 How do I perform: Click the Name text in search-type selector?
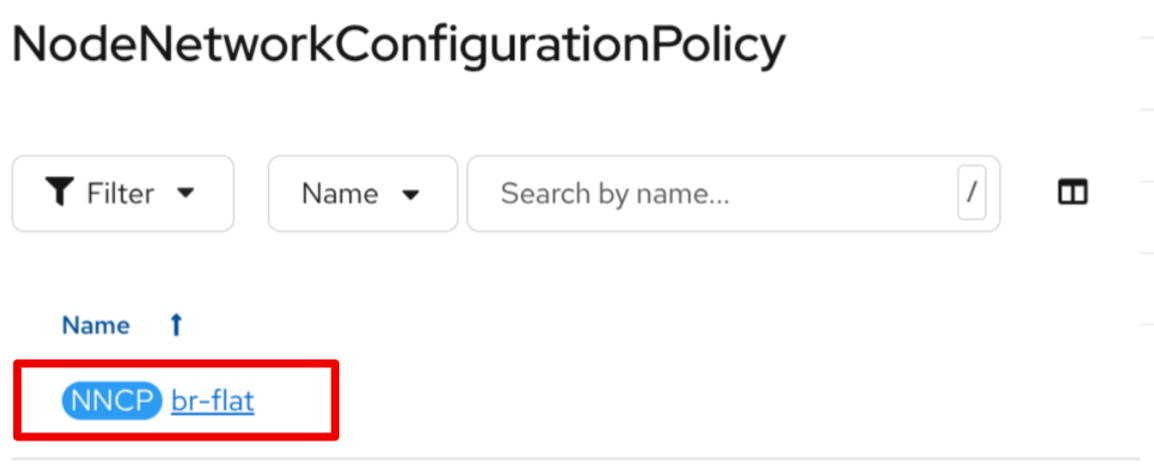(x=339, y=193)
